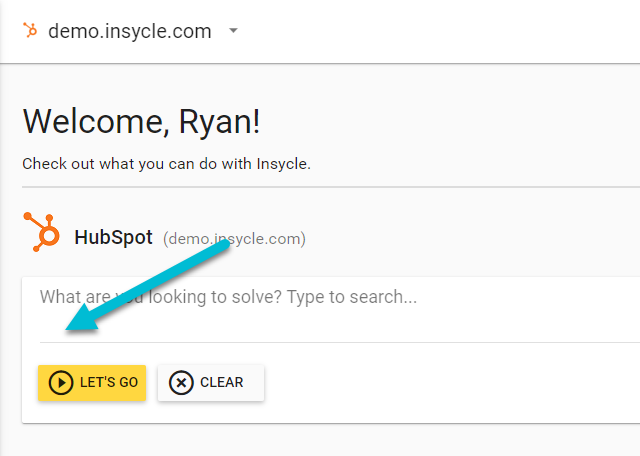Click the horizontal divider below the welcome subtitle
The image size is (640, 456).
331,187
